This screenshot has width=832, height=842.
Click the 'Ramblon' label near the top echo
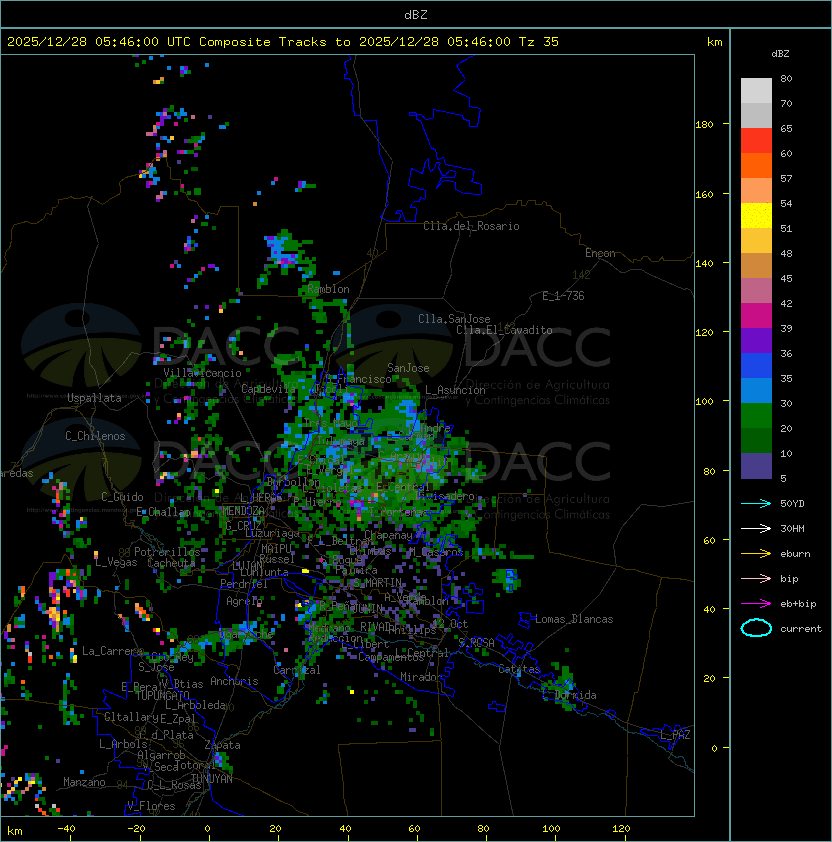pos(328,289)
